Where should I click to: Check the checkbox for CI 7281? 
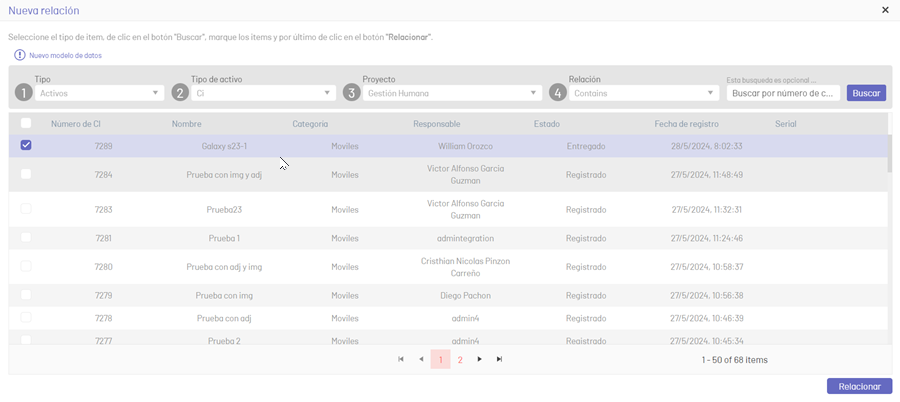[26, 237]
